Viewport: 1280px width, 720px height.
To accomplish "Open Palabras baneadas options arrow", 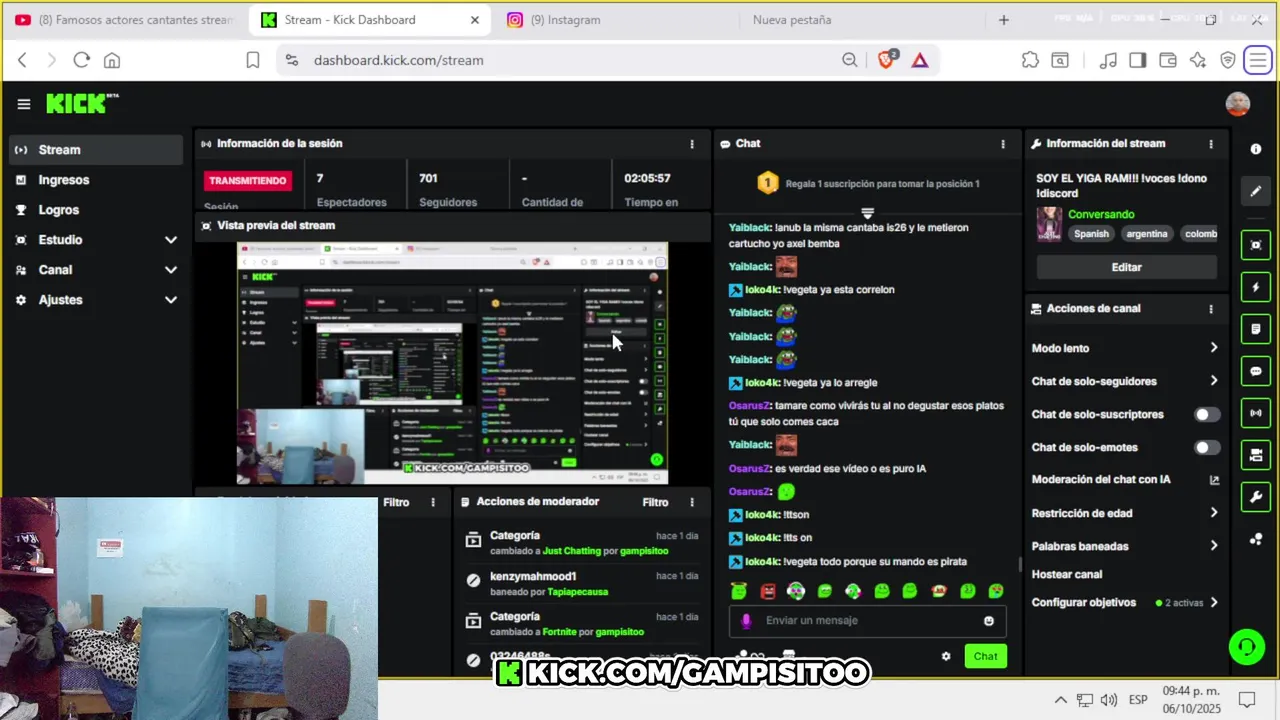I will tap(1214, 546).
